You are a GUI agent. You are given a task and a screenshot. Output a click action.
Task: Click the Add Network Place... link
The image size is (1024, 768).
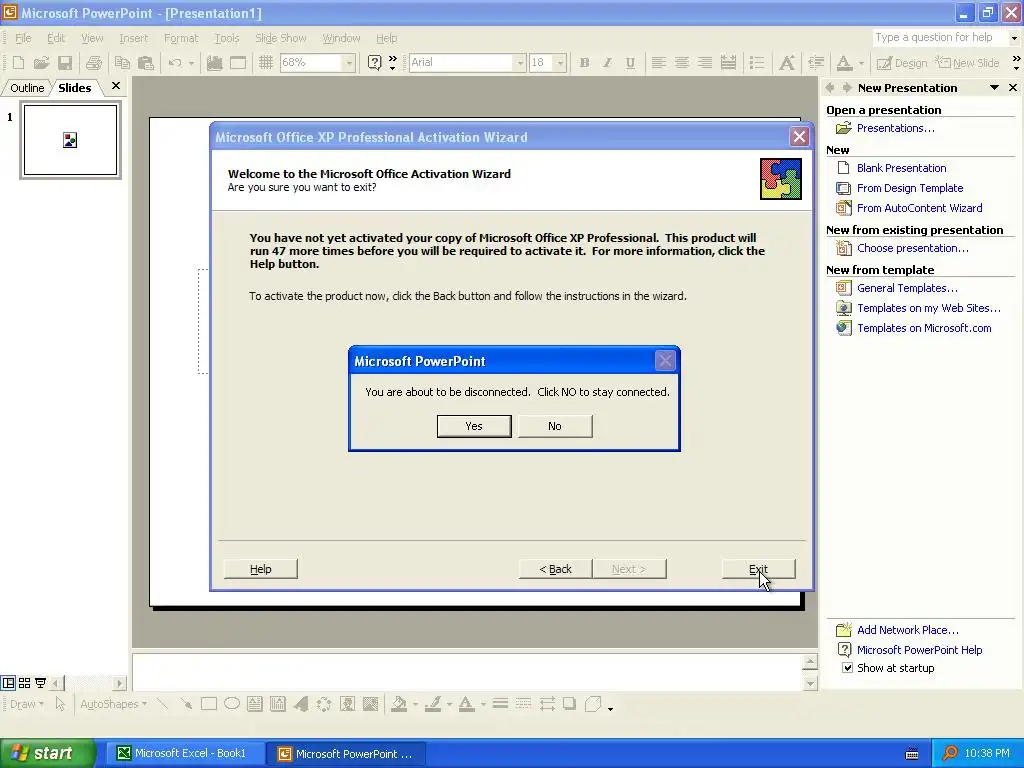[x=908, y=630]
